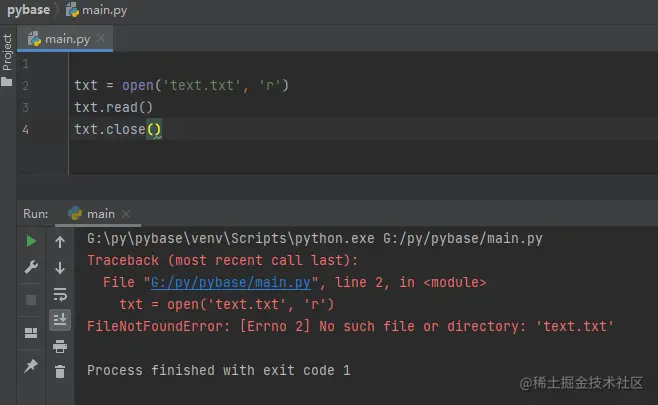The height and width of the screenshot is (405, 658).
Task: Click the FileNotFoundError message line
Action: (350, 326)
